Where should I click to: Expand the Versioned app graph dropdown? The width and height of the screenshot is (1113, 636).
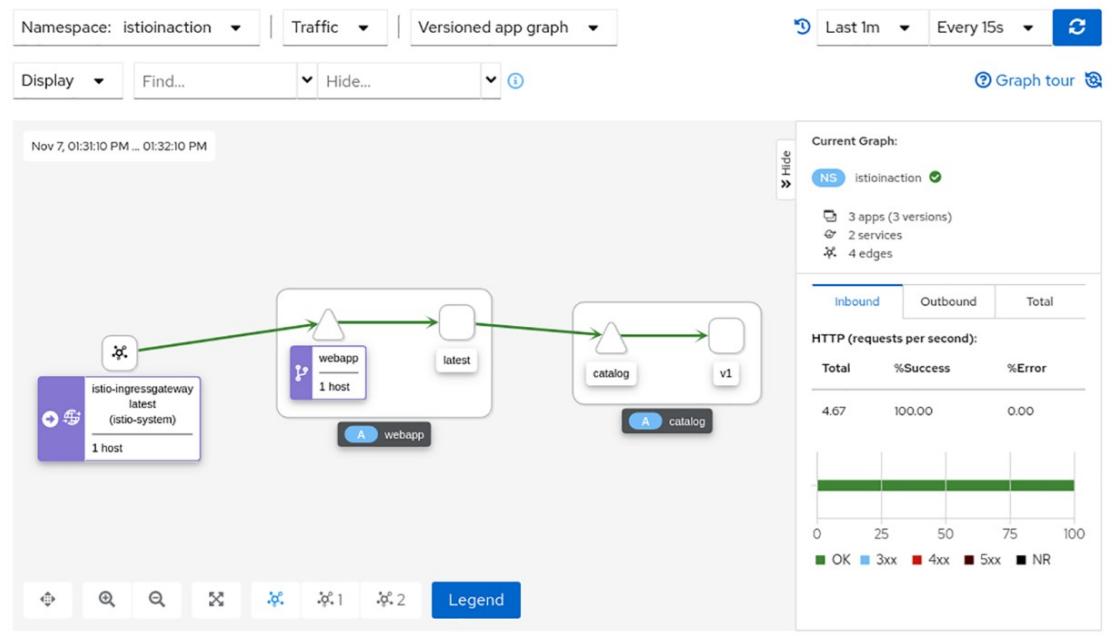tap(513, 28)
